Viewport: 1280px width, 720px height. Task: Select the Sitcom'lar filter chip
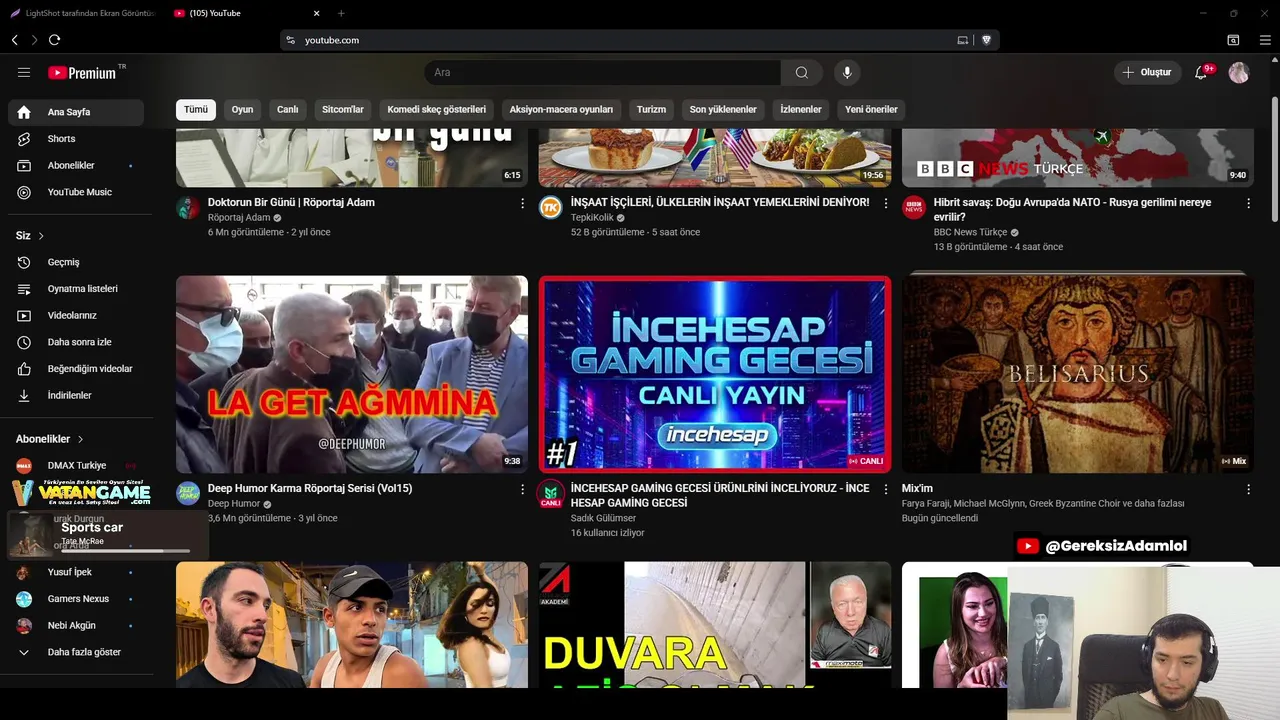point(343,110)
